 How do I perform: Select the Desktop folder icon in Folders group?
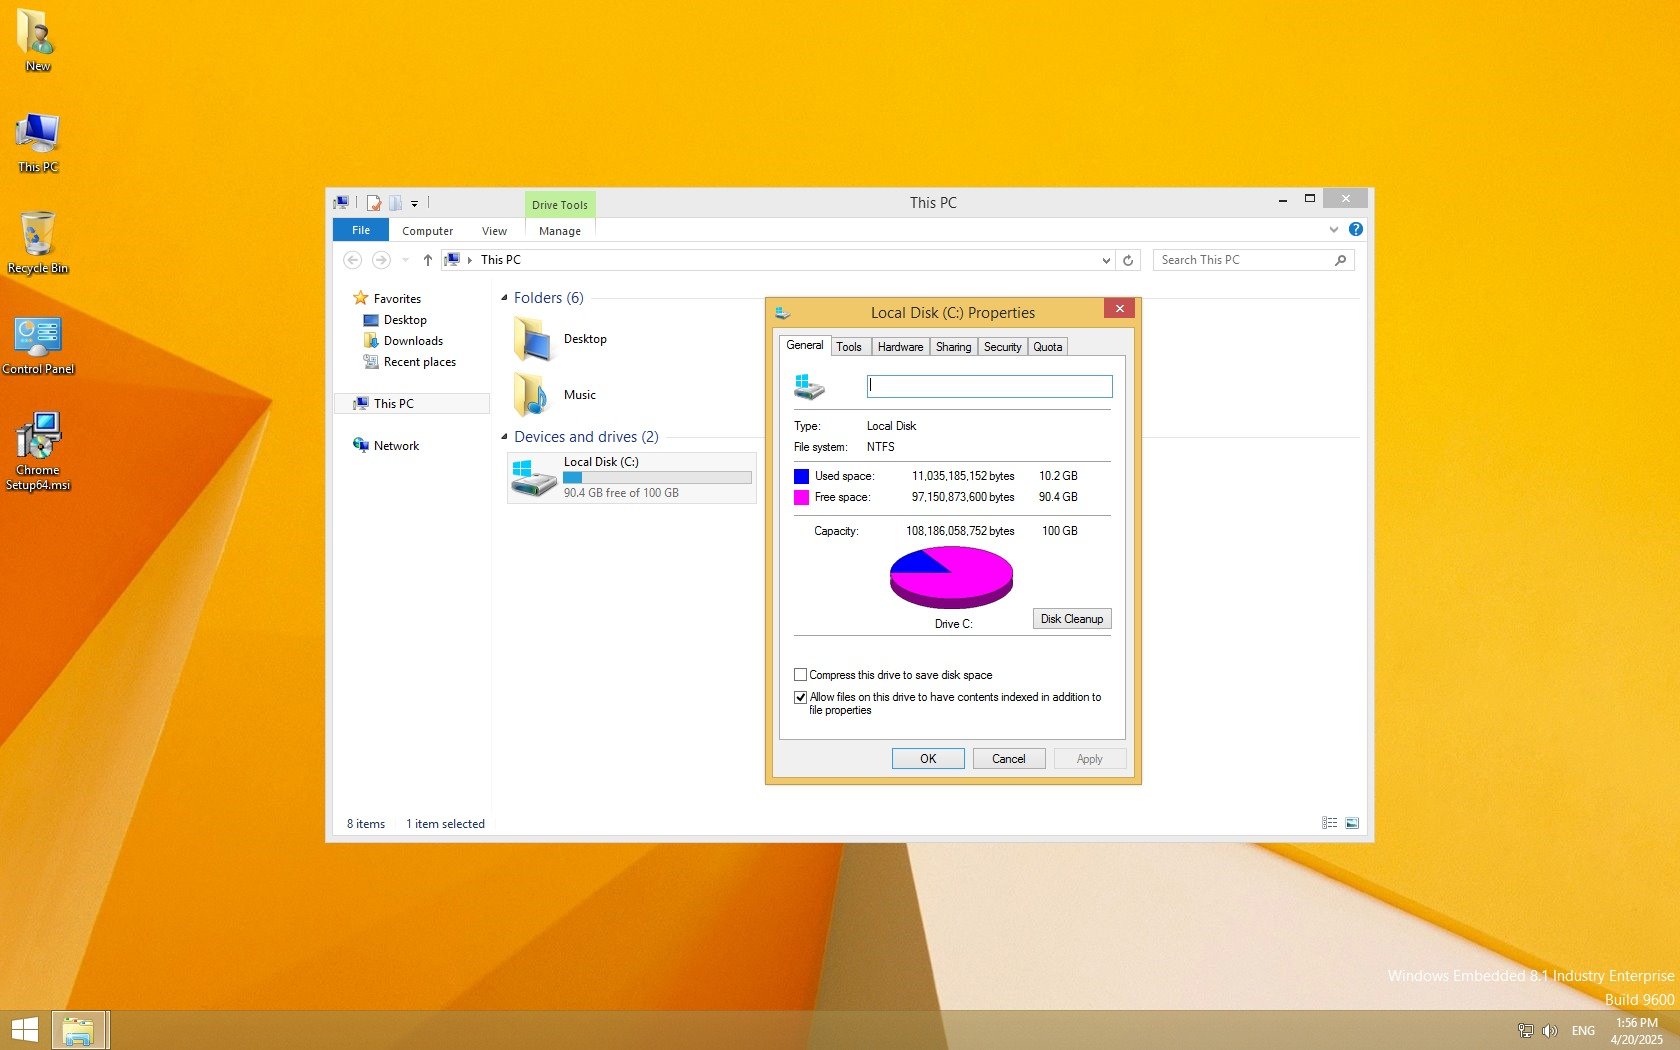[532, 339]
